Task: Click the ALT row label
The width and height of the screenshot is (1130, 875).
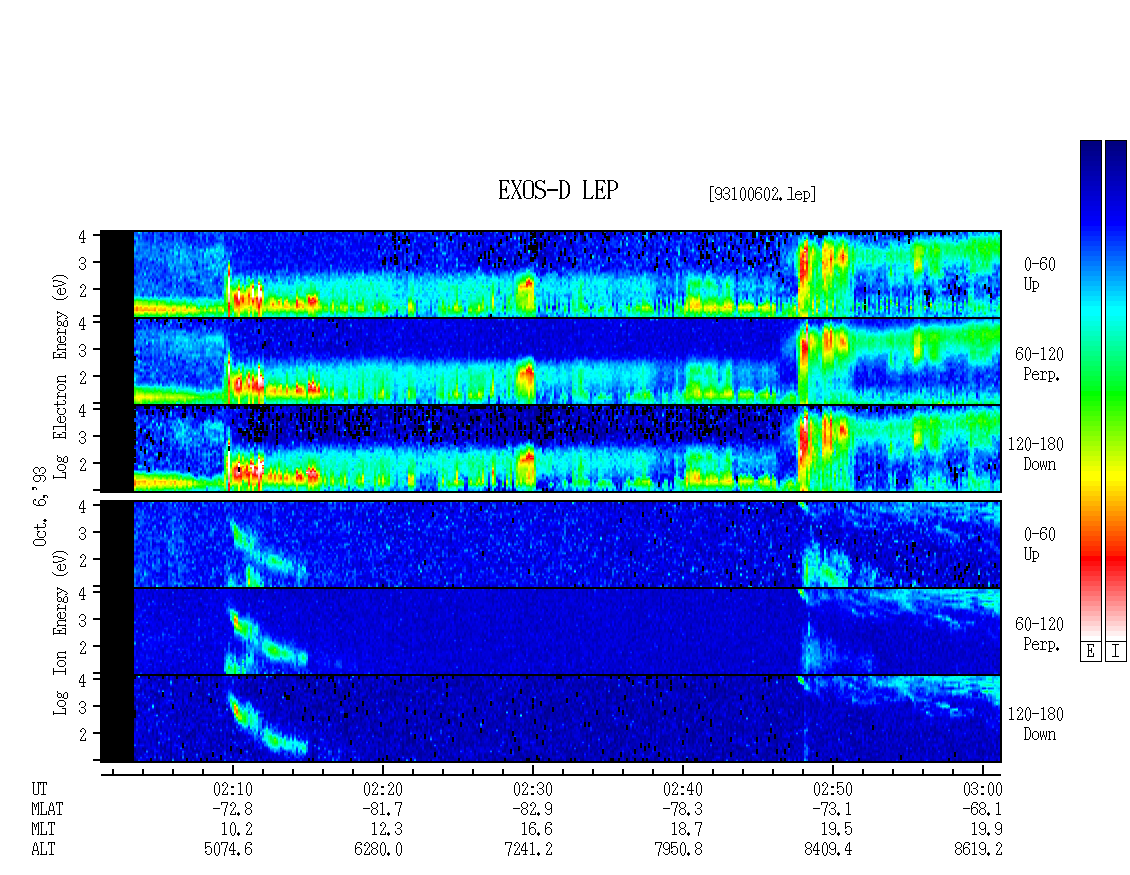Action: pos(43,849)
